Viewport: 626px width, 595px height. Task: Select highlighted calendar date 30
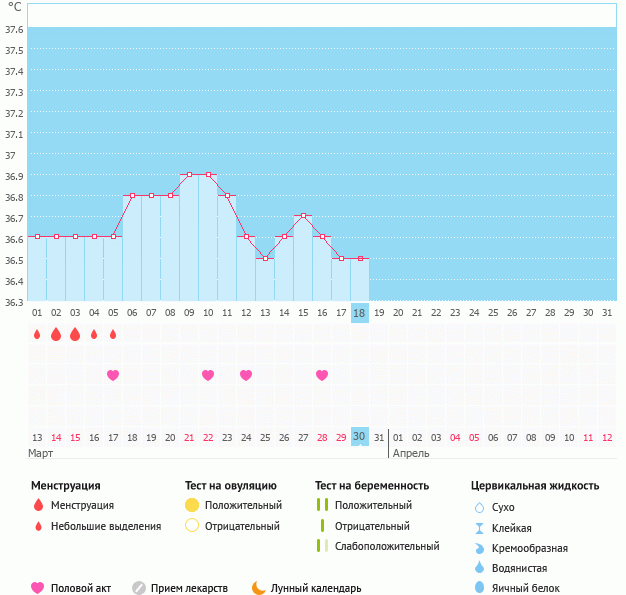(x=360, y=437)
